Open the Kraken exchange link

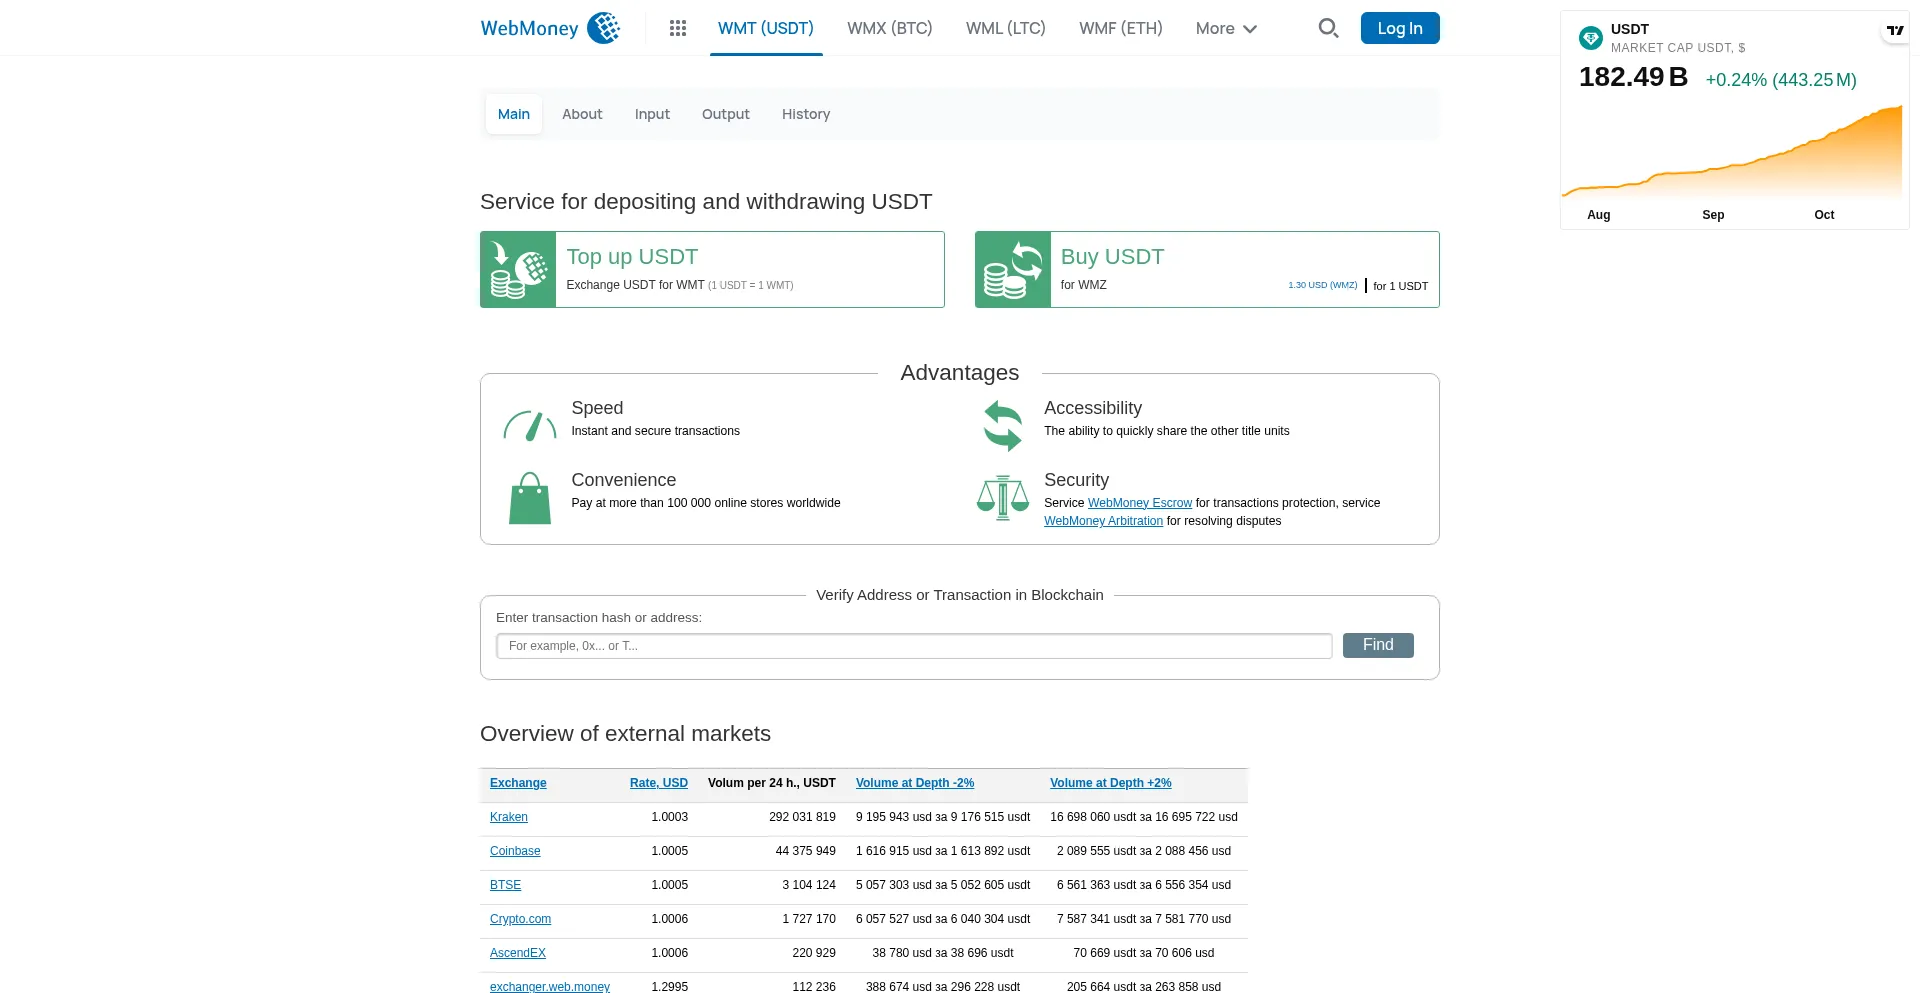coord(508,817)
